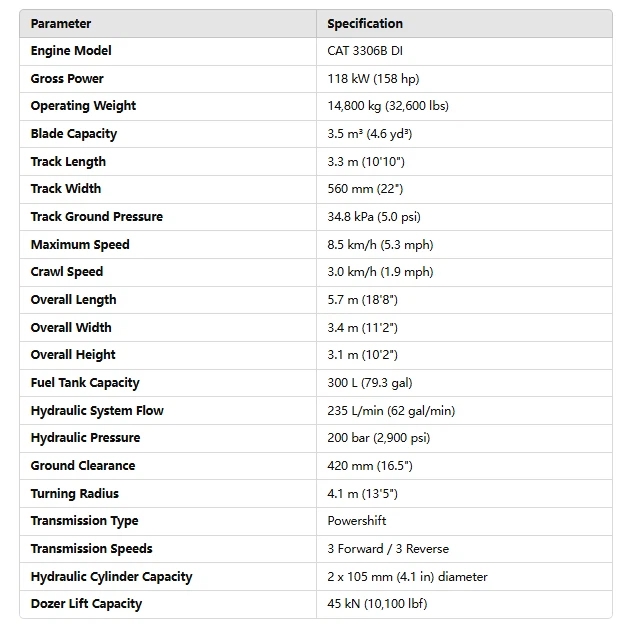This screenshot has height=627, width=635.
Task: Select the Engine Model row label
Action: [x=71, y=51]
